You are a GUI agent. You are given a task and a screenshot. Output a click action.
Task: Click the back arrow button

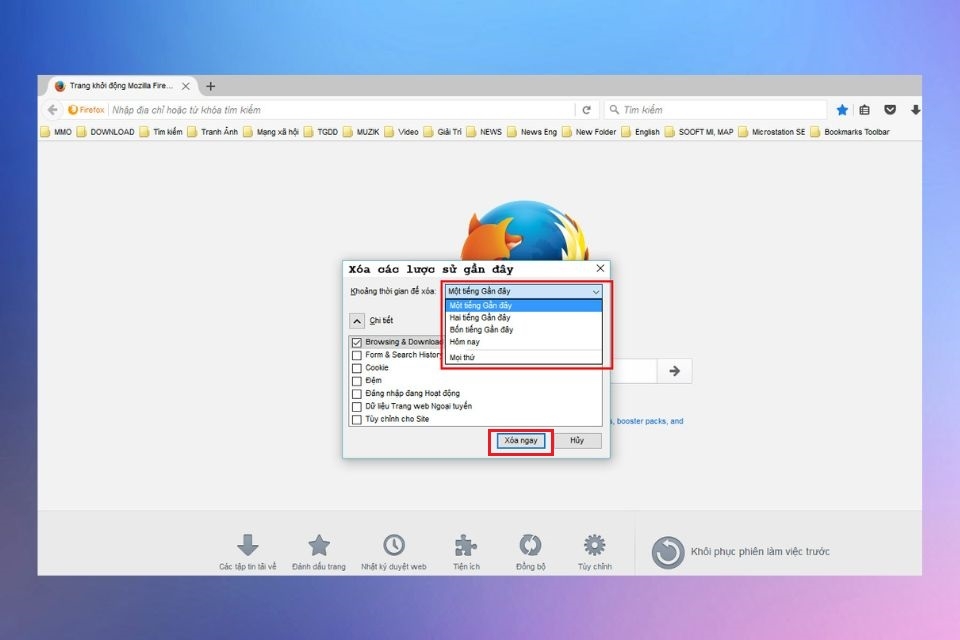(x=53, y=110)
